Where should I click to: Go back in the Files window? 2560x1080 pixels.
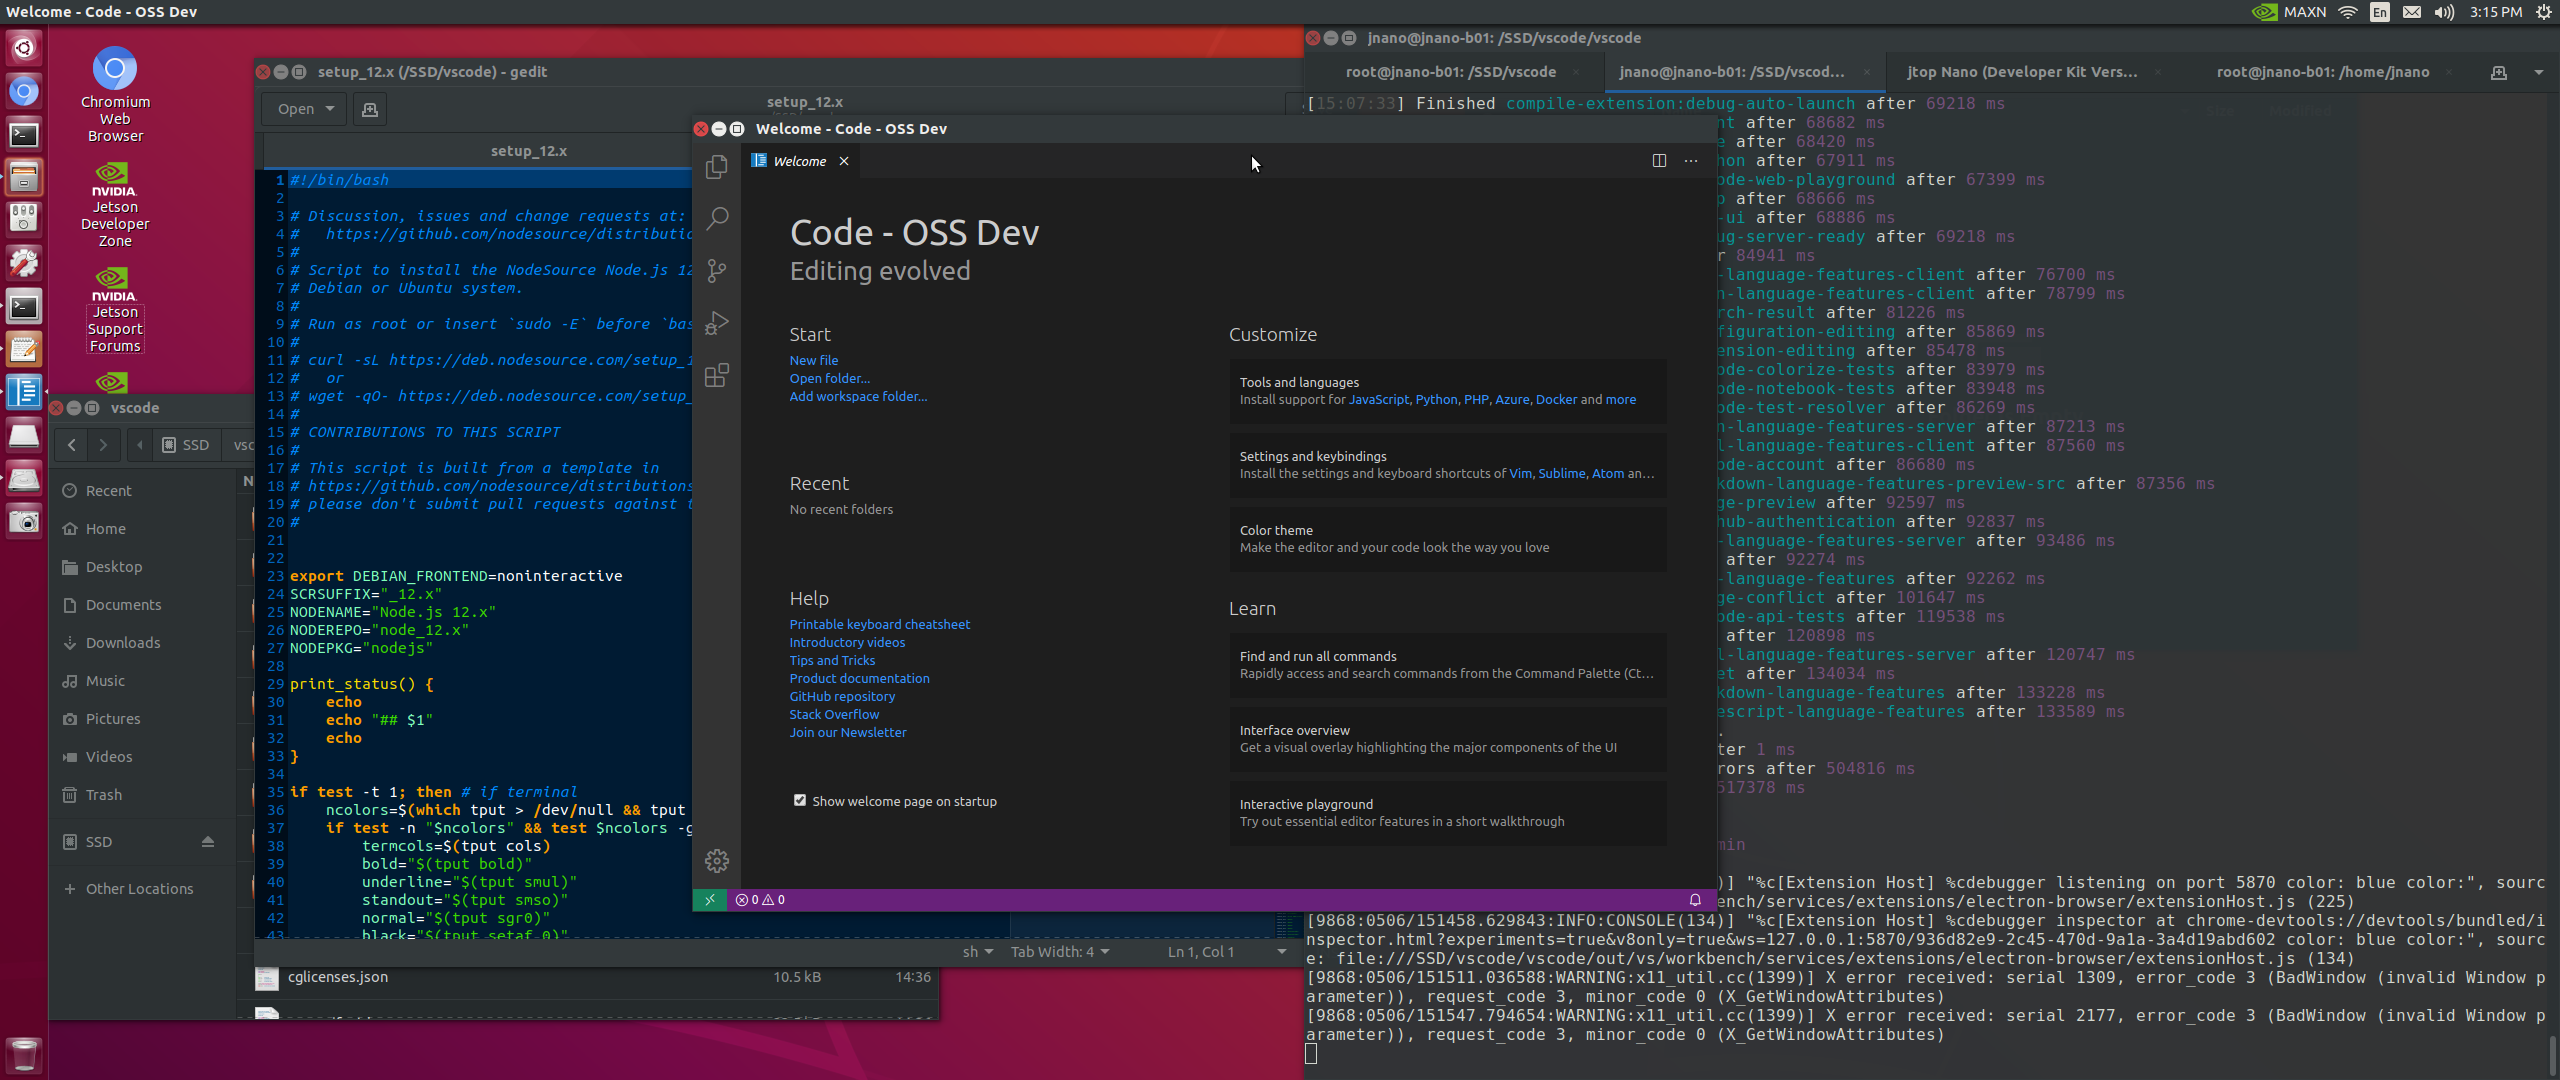(71, 445)
